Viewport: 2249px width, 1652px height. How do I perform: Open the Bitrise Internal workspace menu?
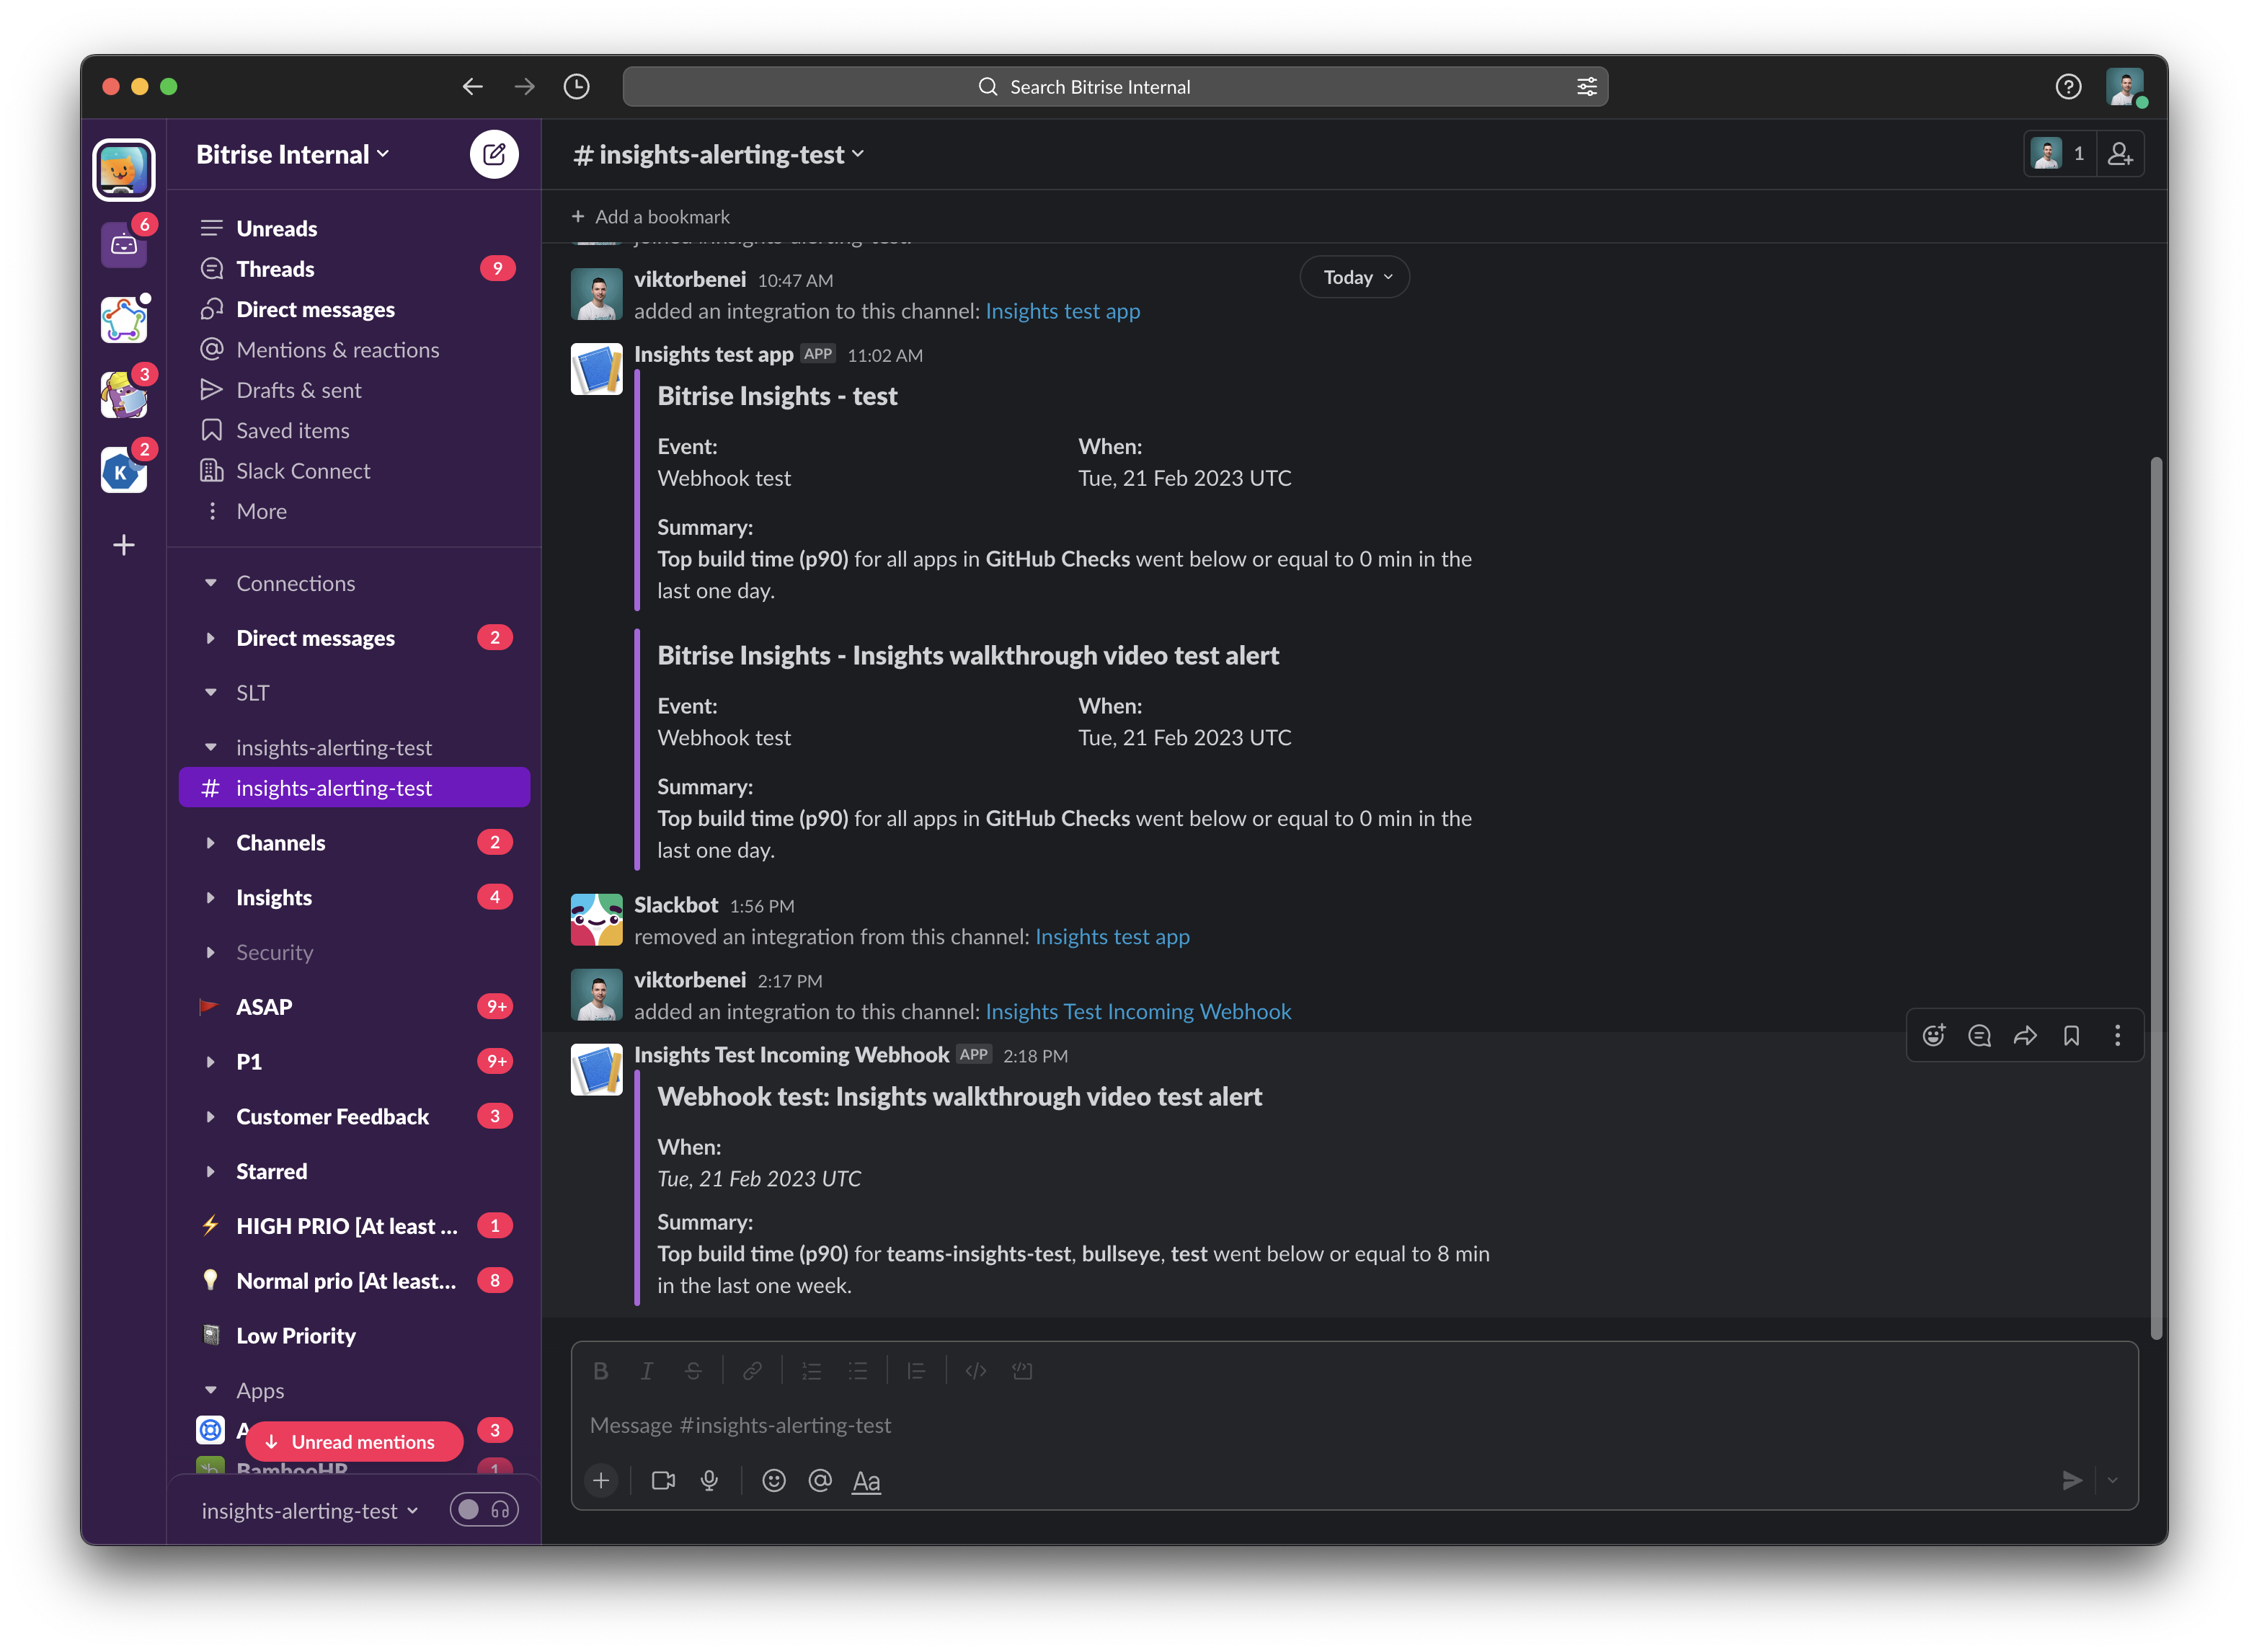(292, 154)
